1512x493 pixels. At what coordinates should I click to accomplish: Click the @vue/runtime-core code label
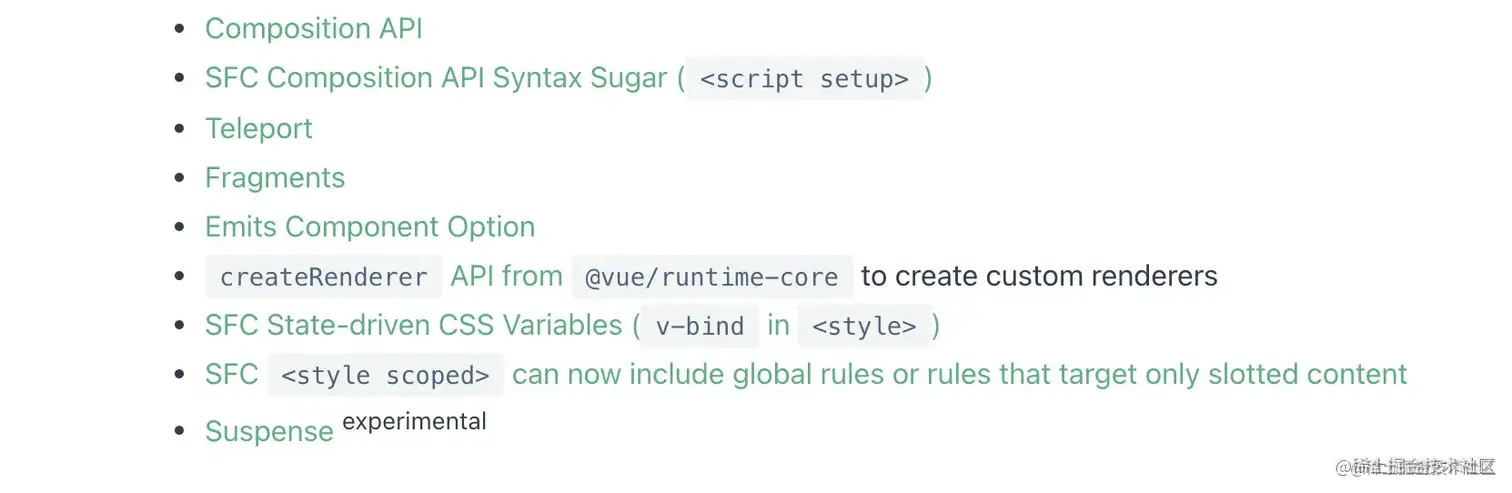[x=712, y=276]
